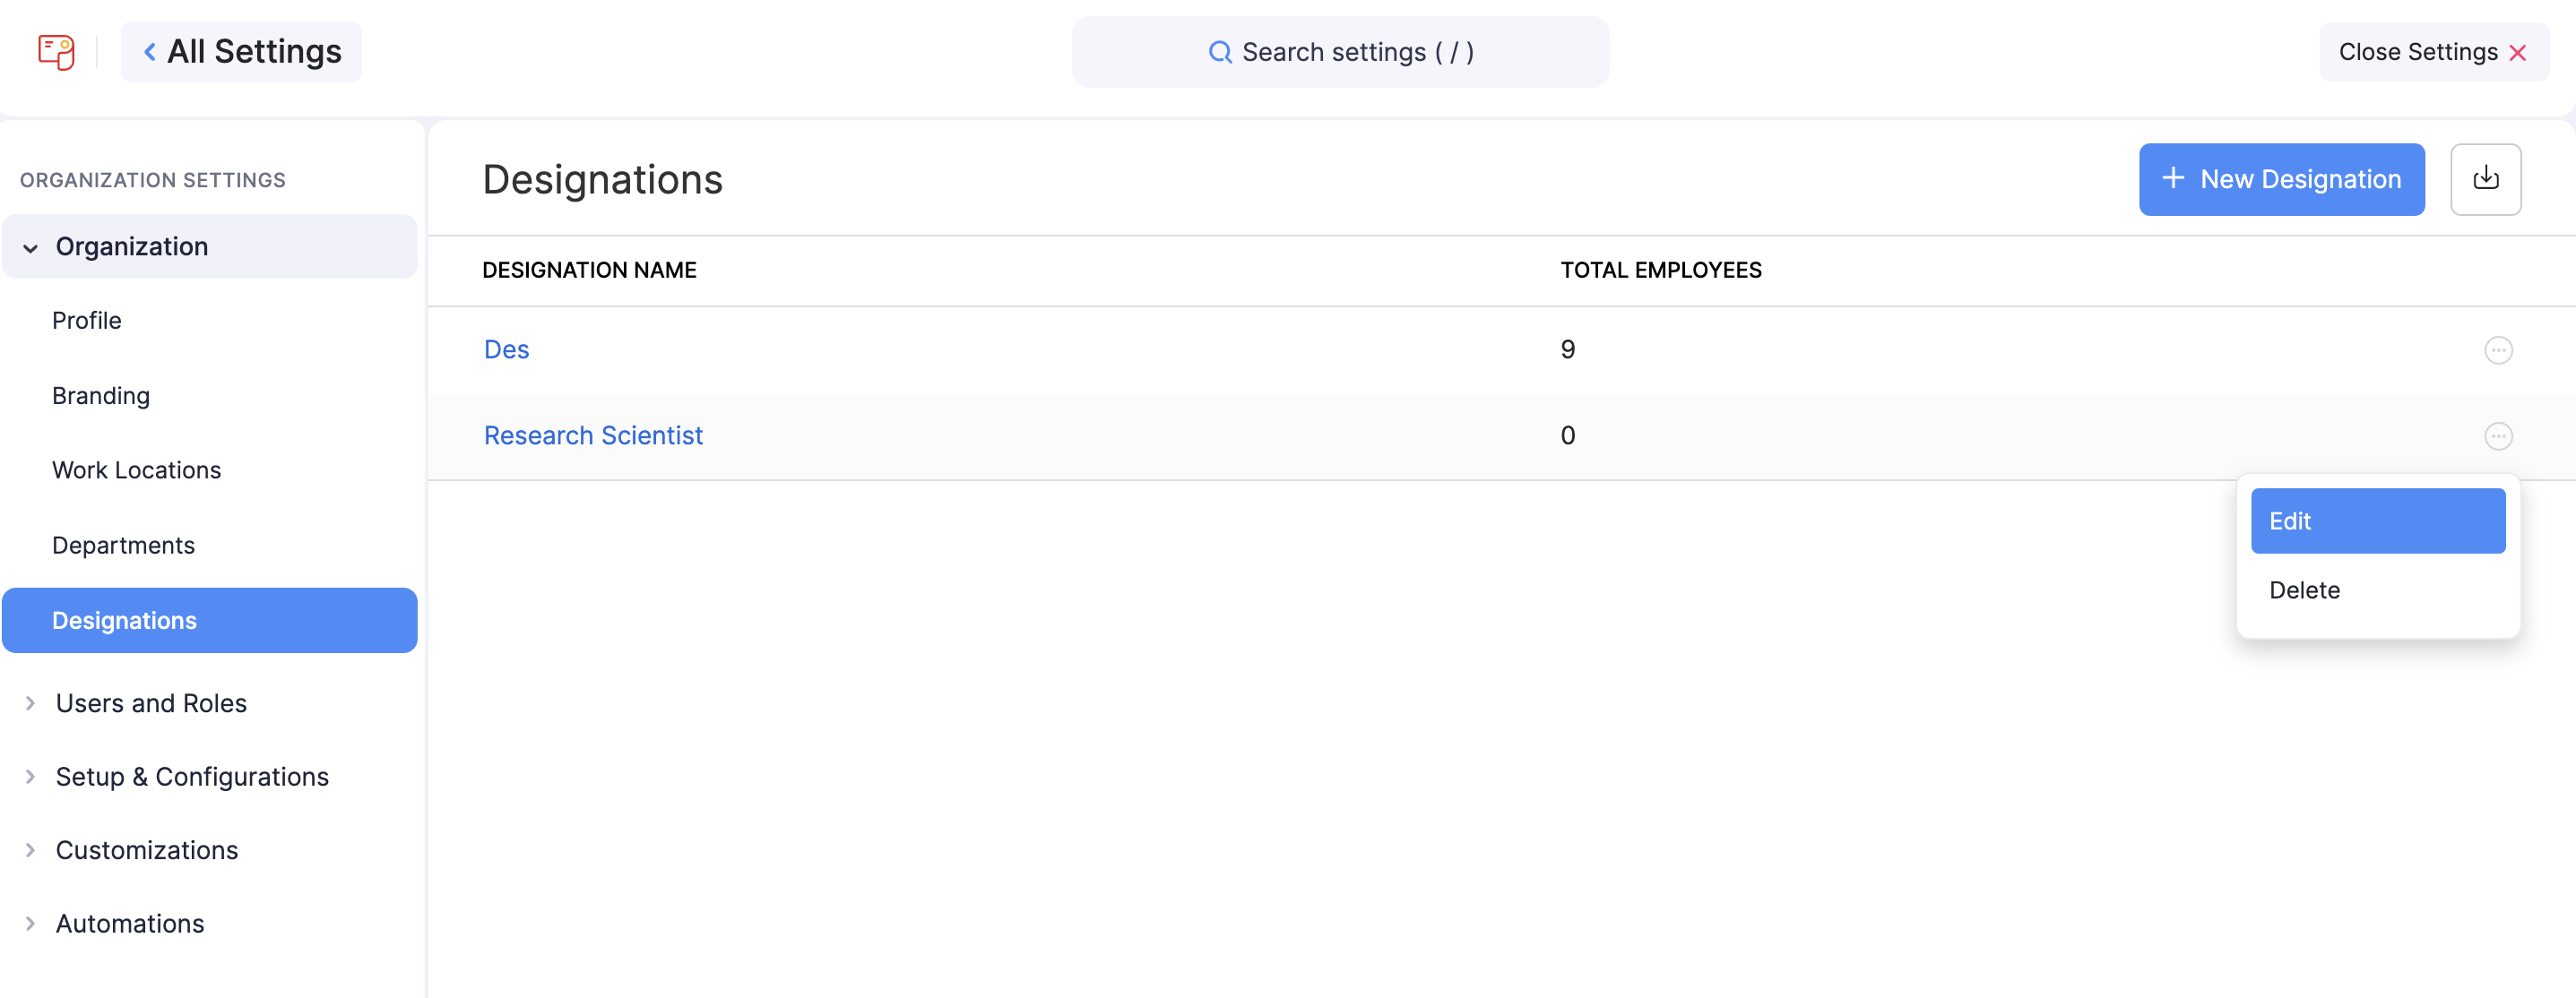The image size is (2576, 998).
Task: Click the New Designation button
Action: tap(2281, 179)
